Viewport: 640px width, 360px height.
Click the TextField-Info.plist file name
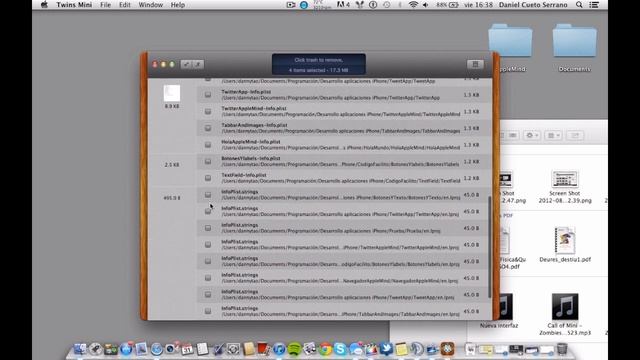click(x=244, y=175)
